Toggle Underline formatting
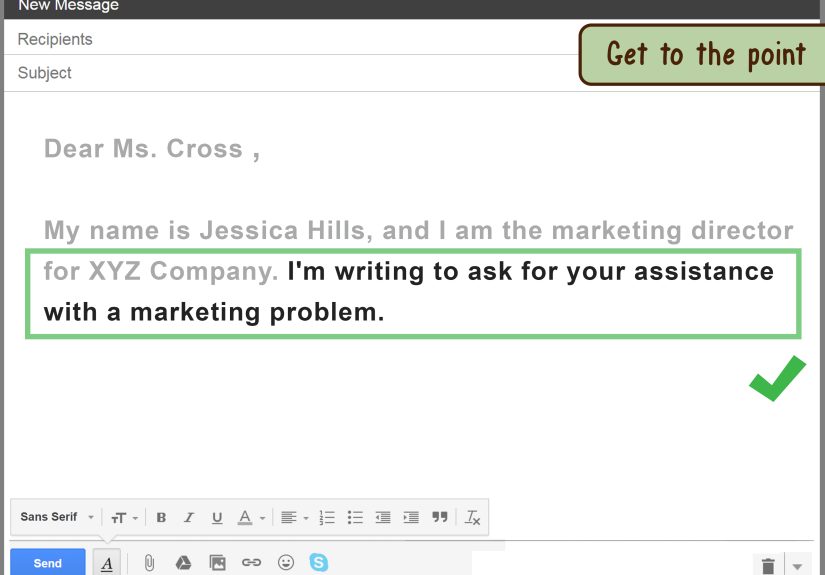This screenshot has height=575, width=825. (217, 518)
